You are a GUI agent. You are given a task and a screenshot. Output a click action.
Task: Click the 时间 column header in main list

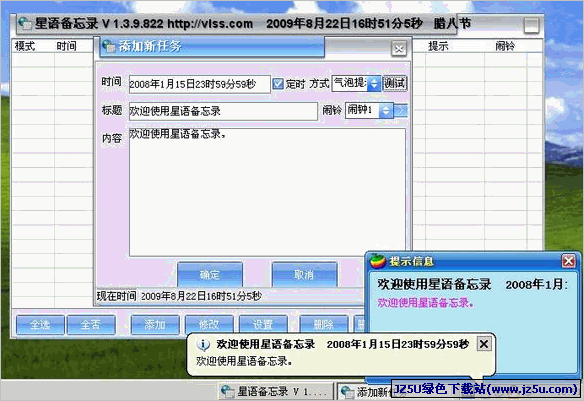(x=67, y=46)
